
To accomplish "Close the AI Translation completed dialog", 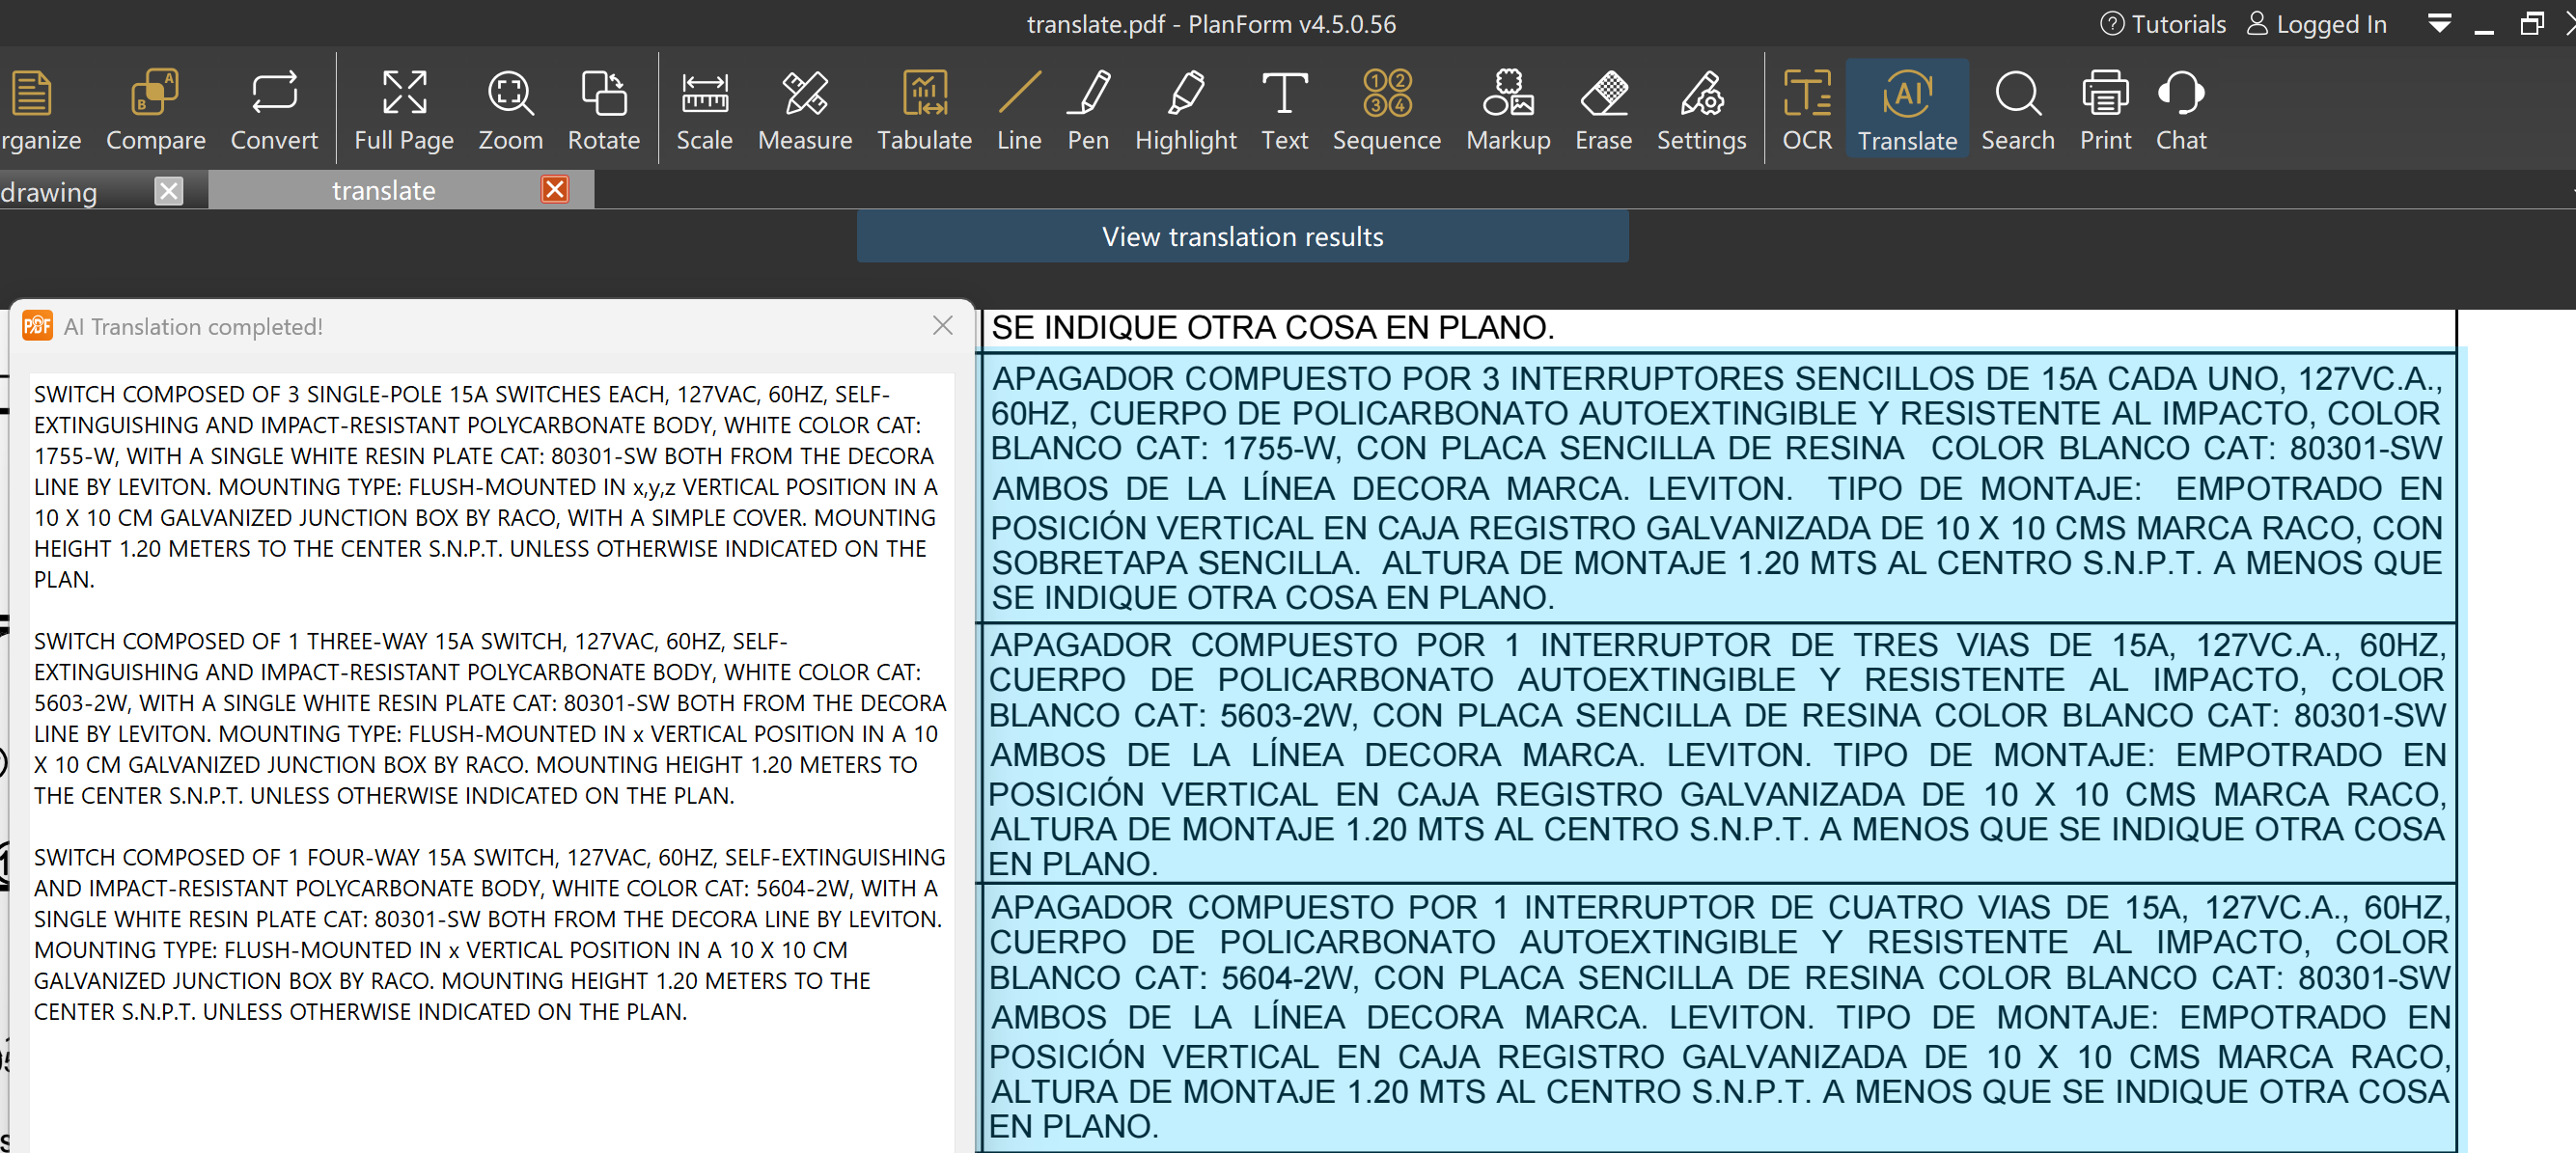I will 942,325.
